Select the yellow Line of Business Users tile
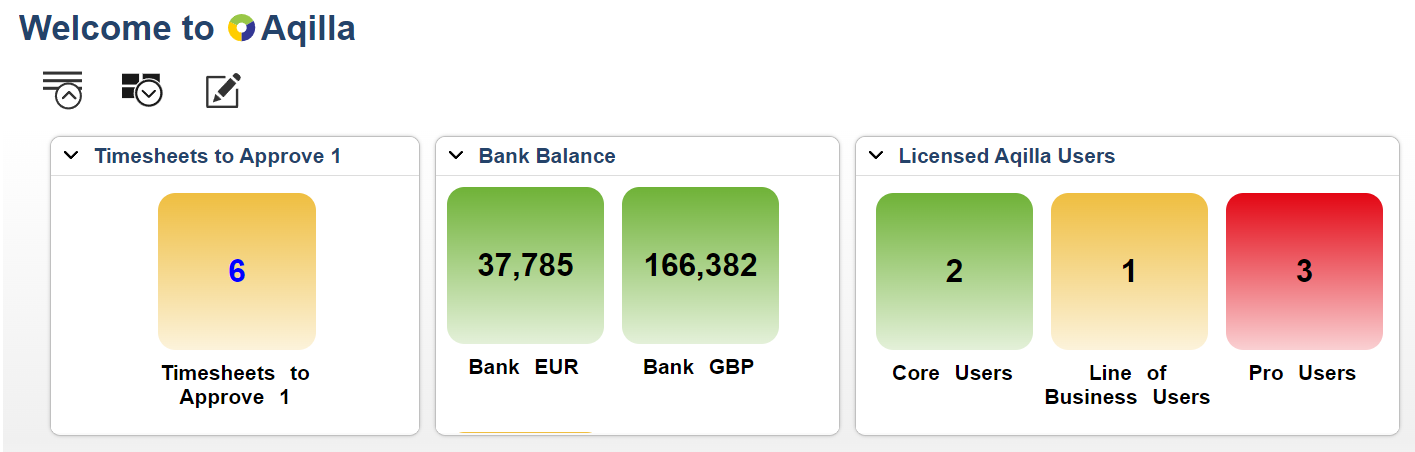 tap(1129, 271)
